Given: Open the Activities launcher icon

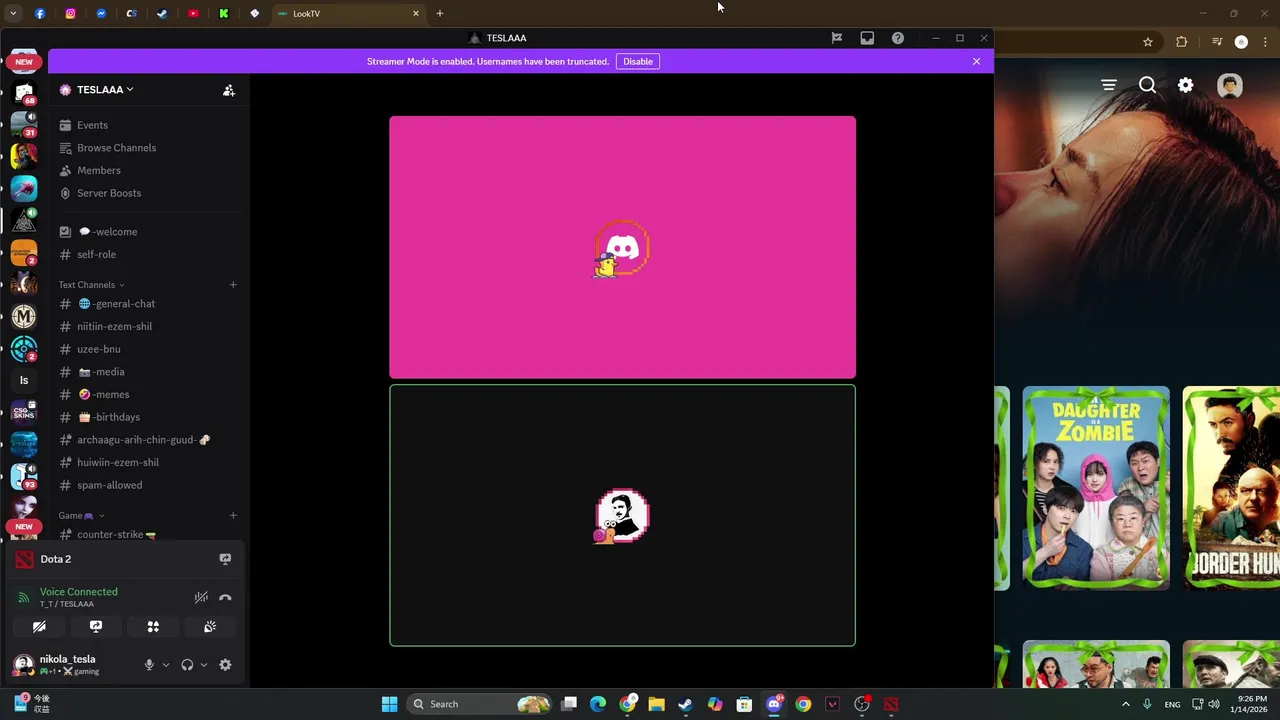Looking at the screenshot, I should tap(153, 627).
